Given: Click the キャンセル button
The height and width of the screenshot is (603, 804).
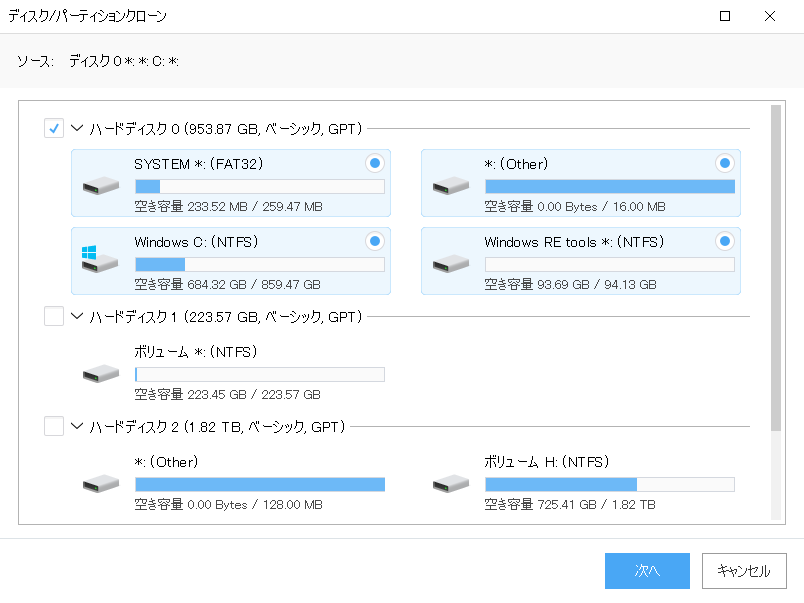Looking at the screenshot, I should click(744, 571).
